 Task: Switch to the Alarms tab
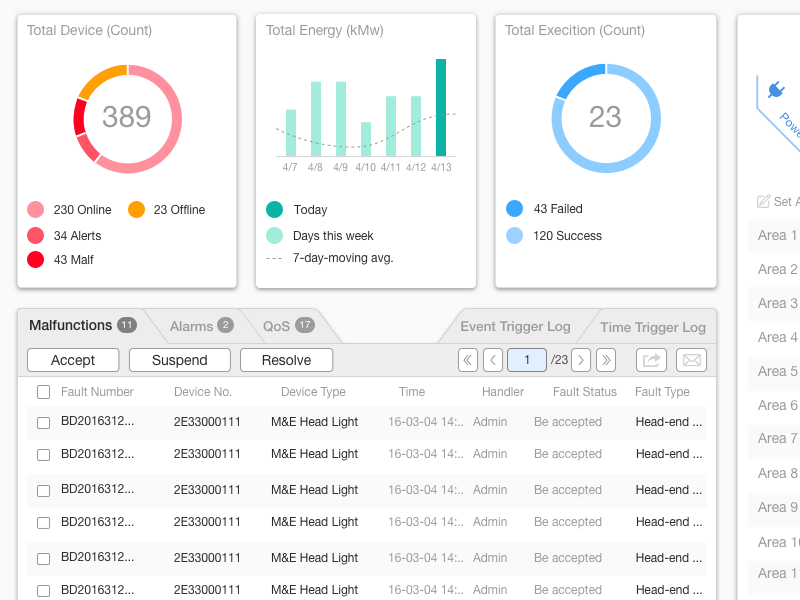(202, 326)
